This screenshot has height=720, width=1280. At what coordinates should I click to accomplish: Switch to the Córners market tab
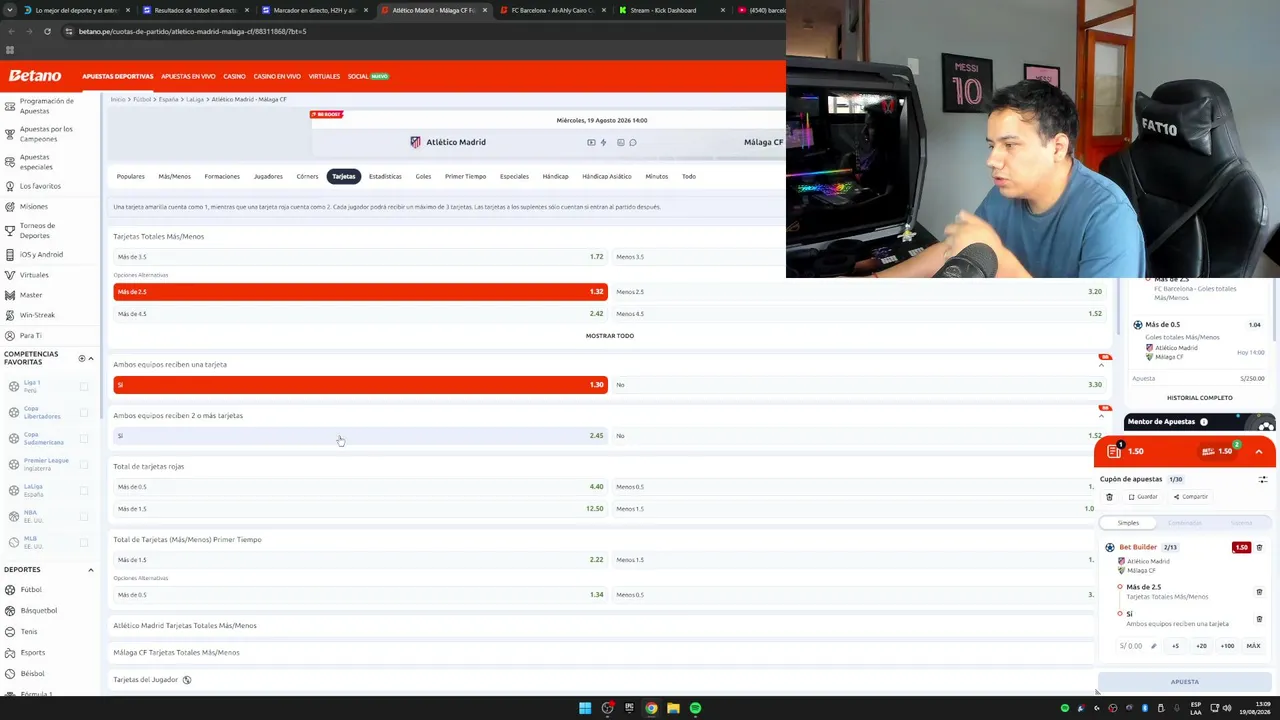307,177
